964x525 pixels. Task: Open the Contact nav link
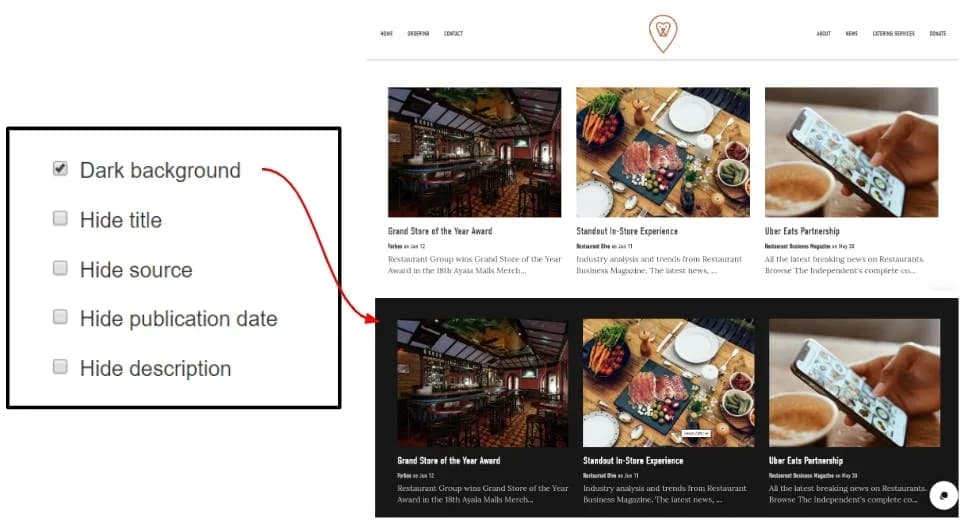pos(453,34)
